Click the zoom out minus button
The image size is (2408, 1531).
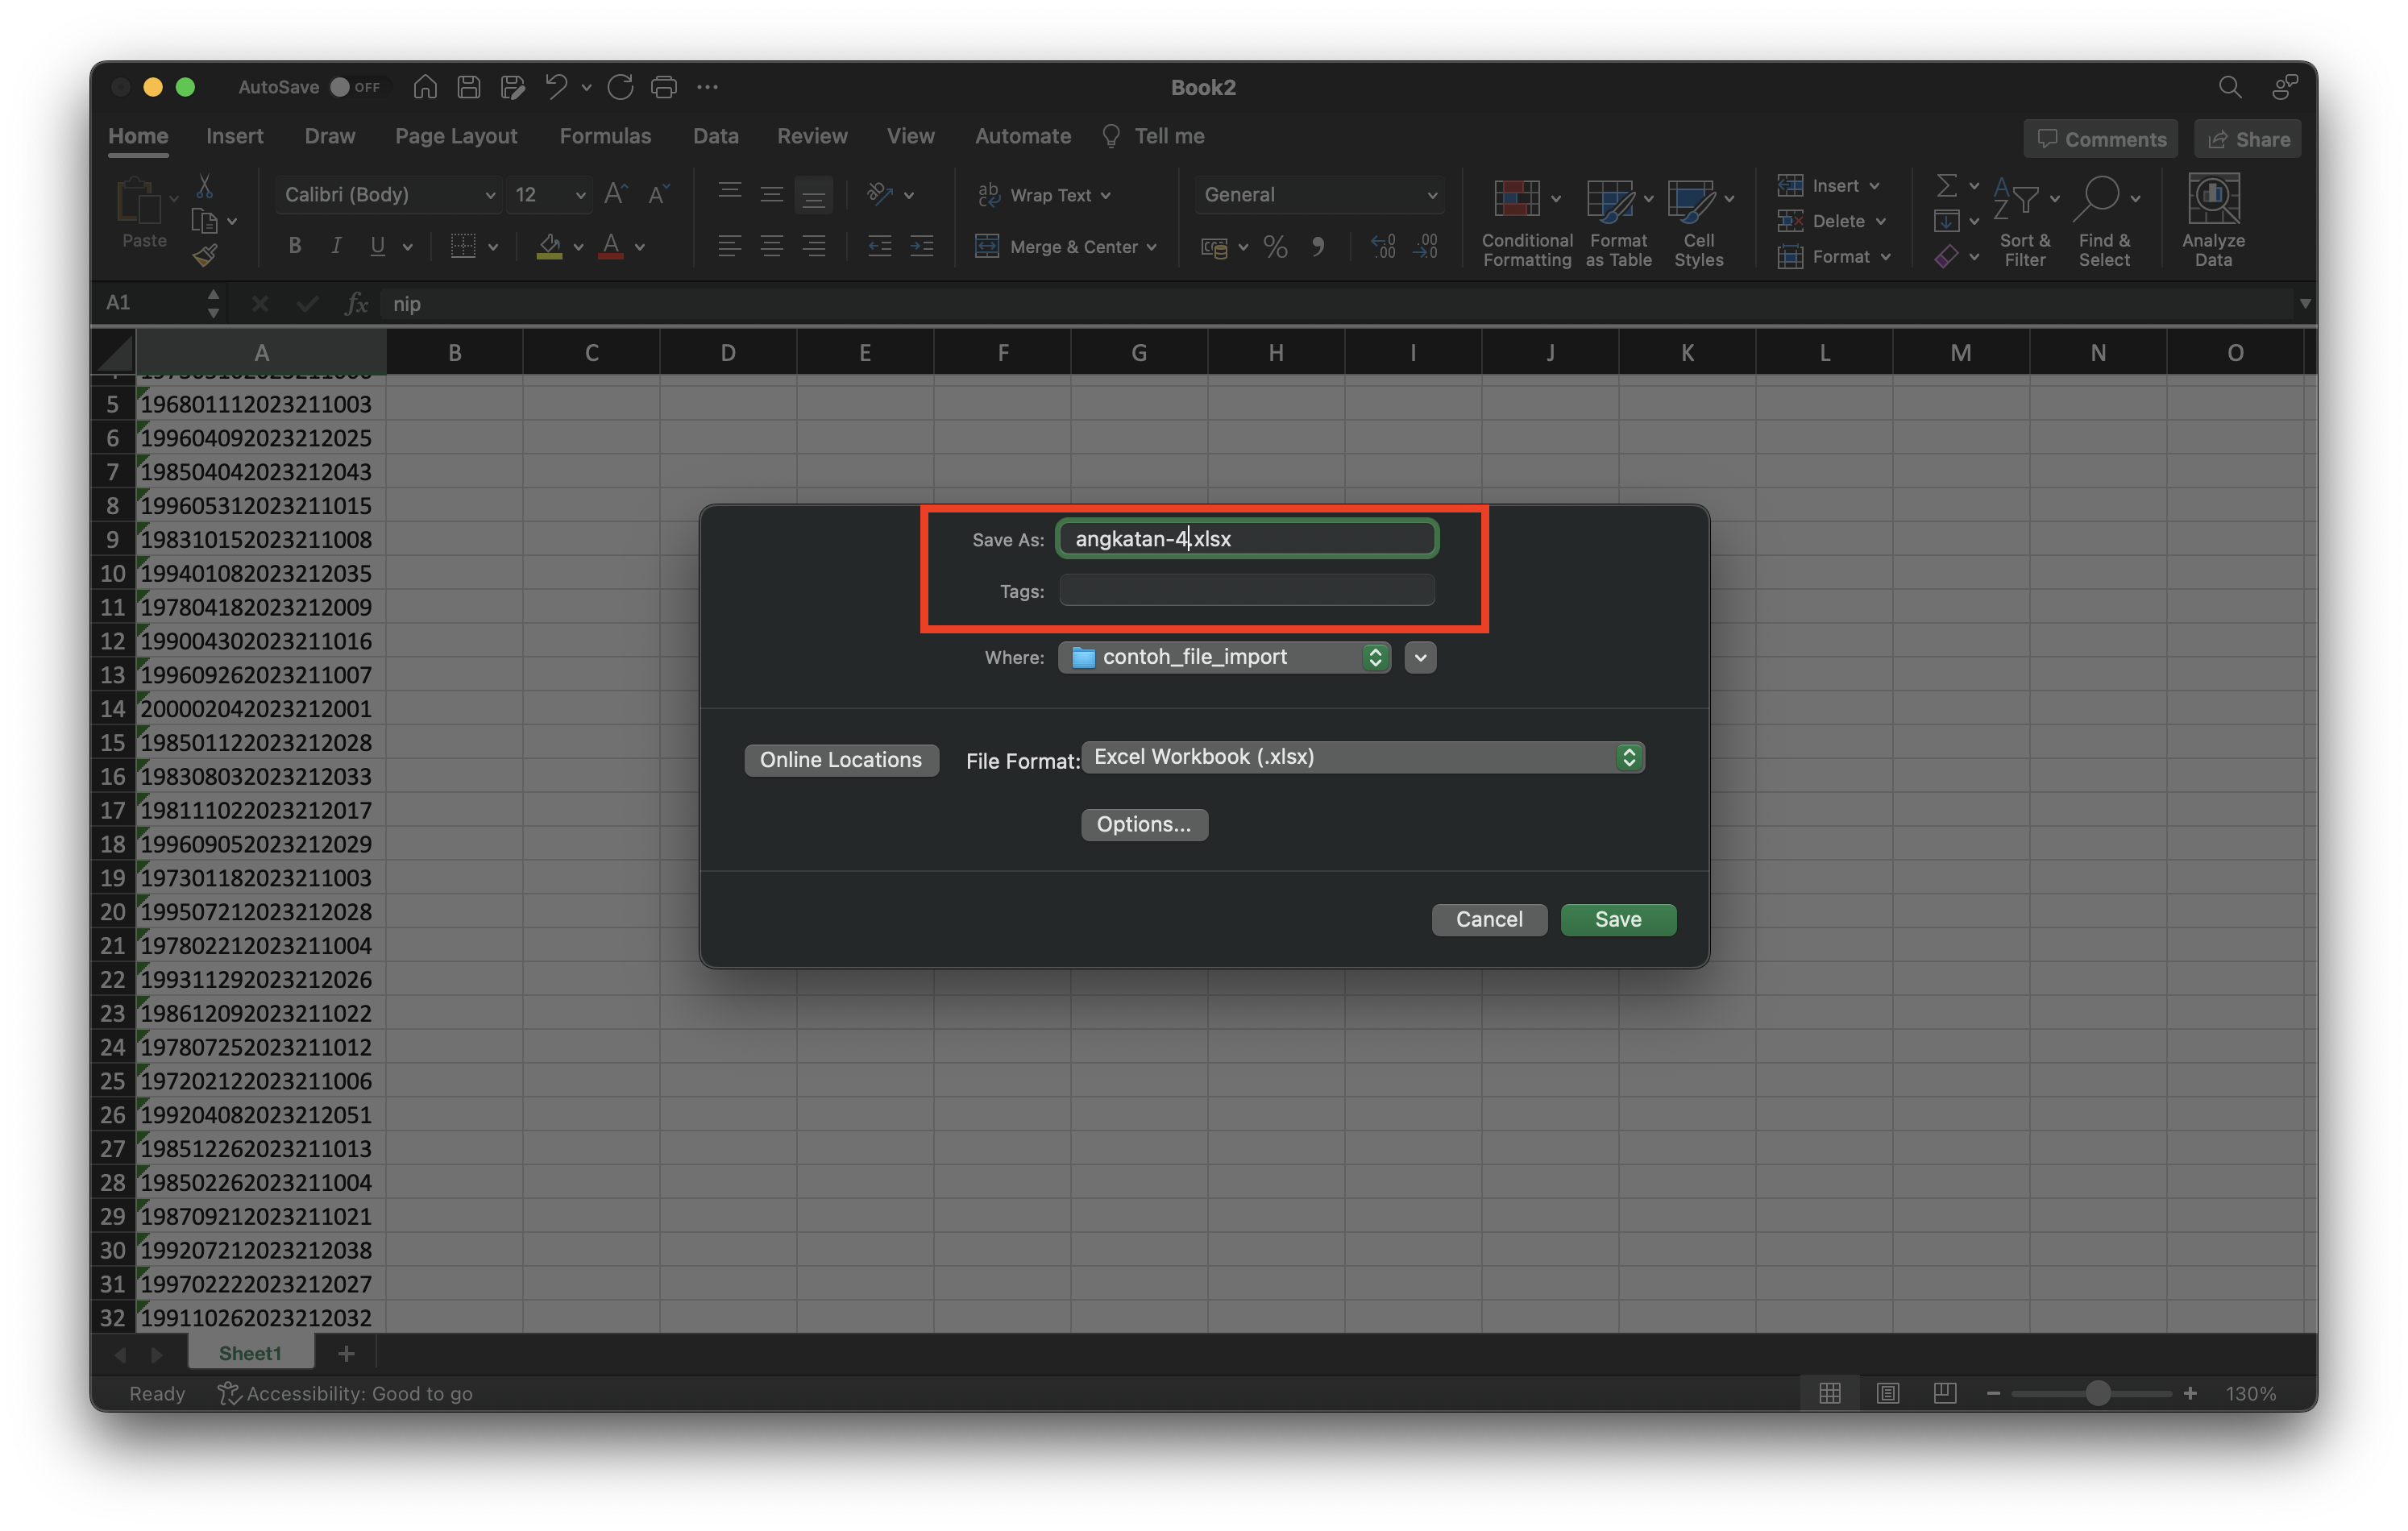pos(1992,1393)
